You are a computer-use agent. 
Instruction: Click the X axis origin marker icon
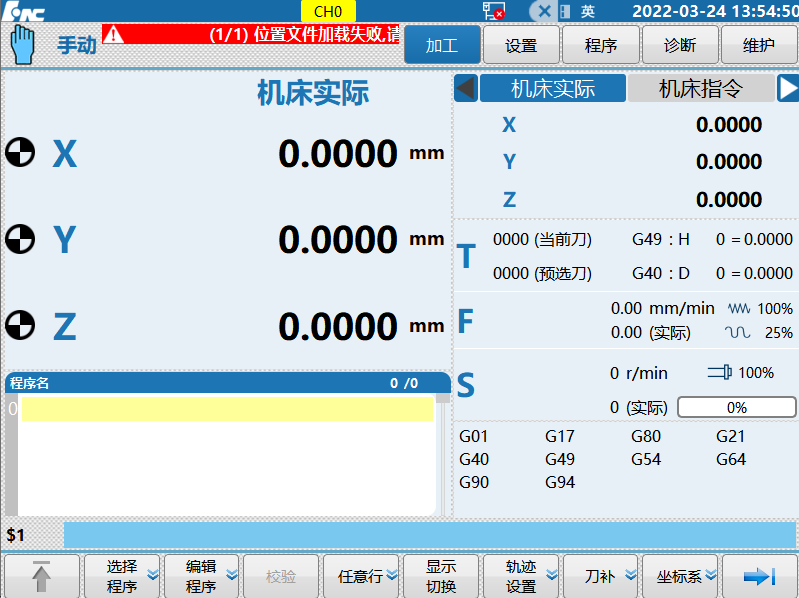tap(20, 153)
